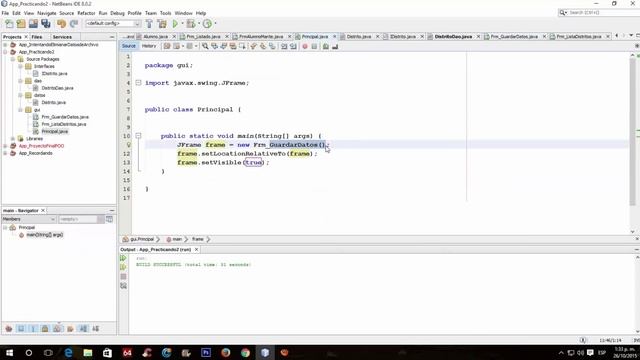Click the Navigator filter text field
This screenshot has width=640, height=360.
click(x=78, y=219)
